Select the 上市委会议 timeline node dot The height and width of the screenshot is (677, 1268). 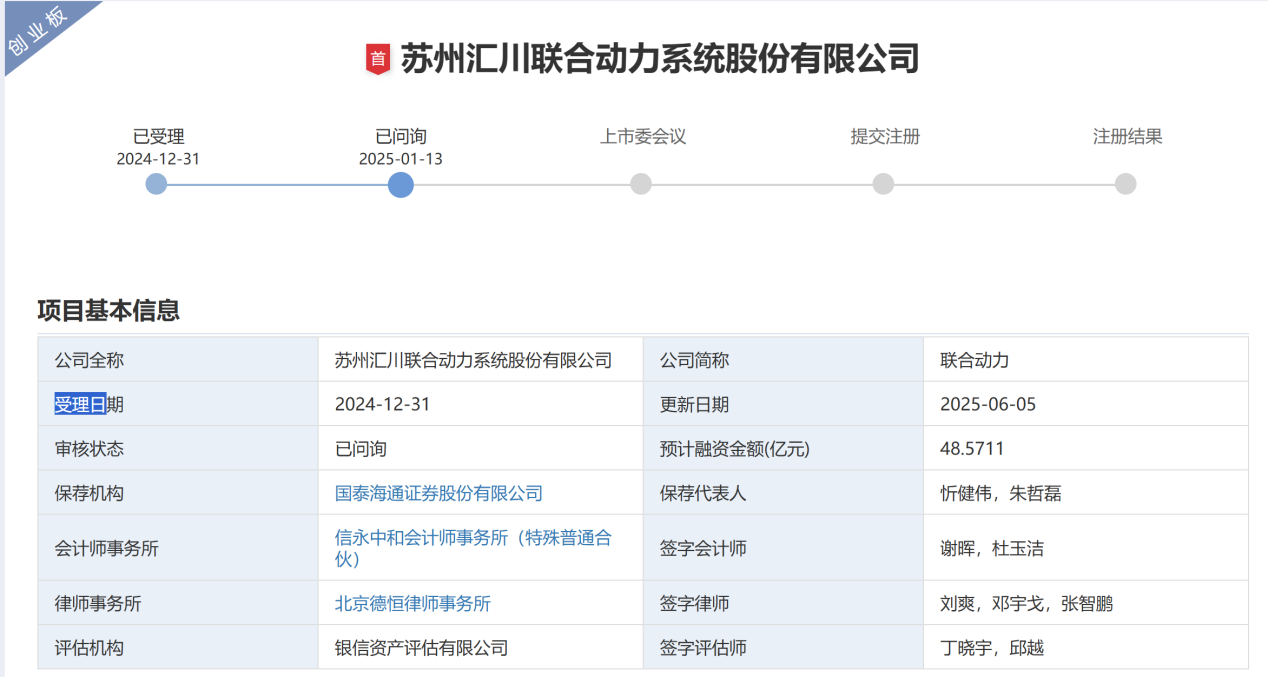[641, 184]
